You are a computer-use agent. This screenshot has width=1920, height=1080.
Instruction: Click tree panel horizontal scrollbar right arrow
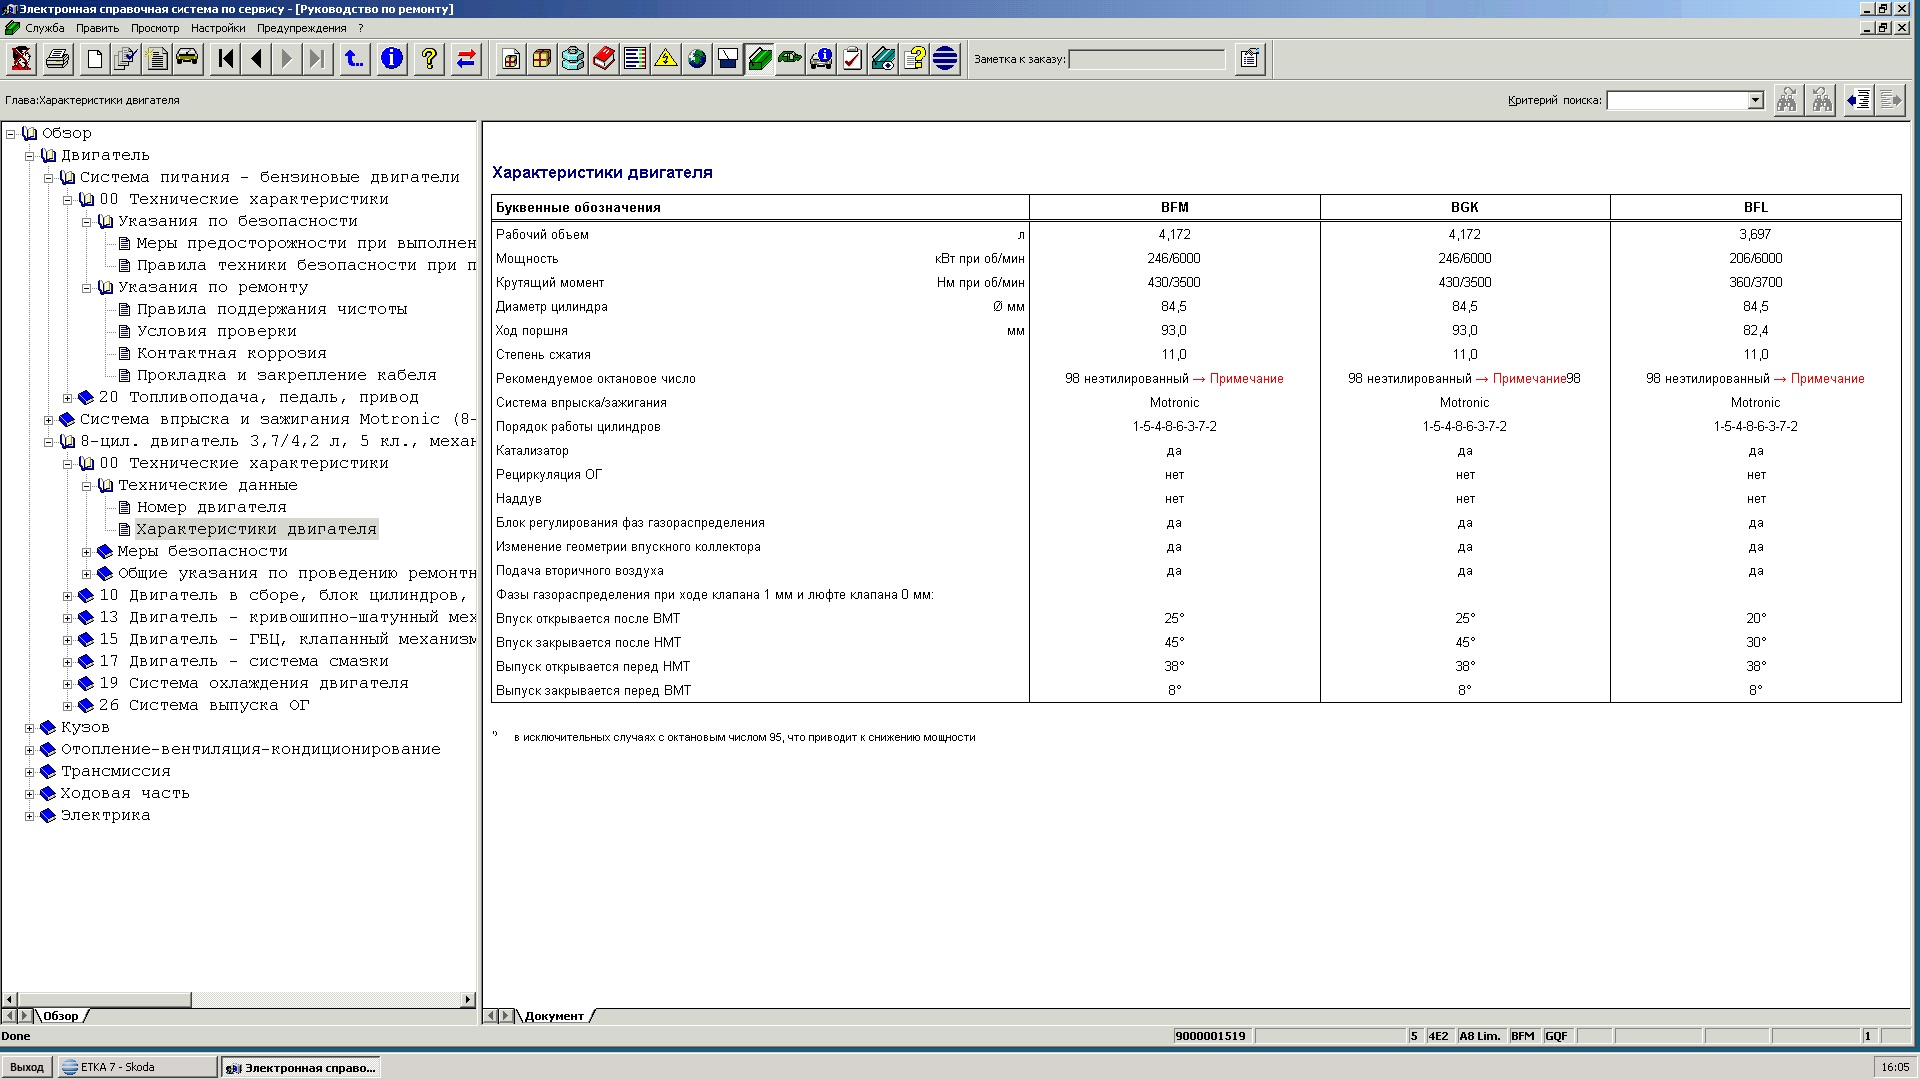coord(467,999)
